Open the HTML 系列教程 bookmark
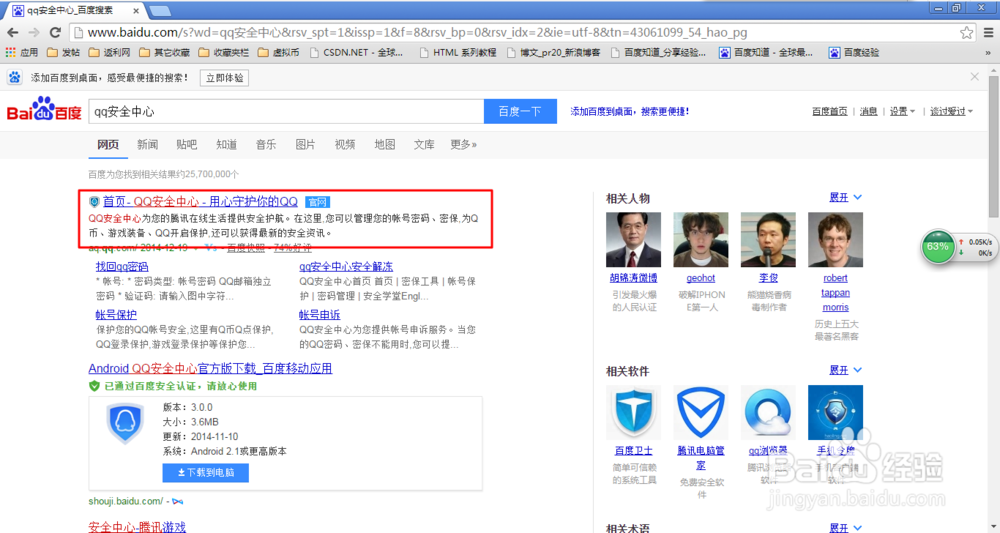The width and height of the screenshot is (1000, 533). [458, 52]
